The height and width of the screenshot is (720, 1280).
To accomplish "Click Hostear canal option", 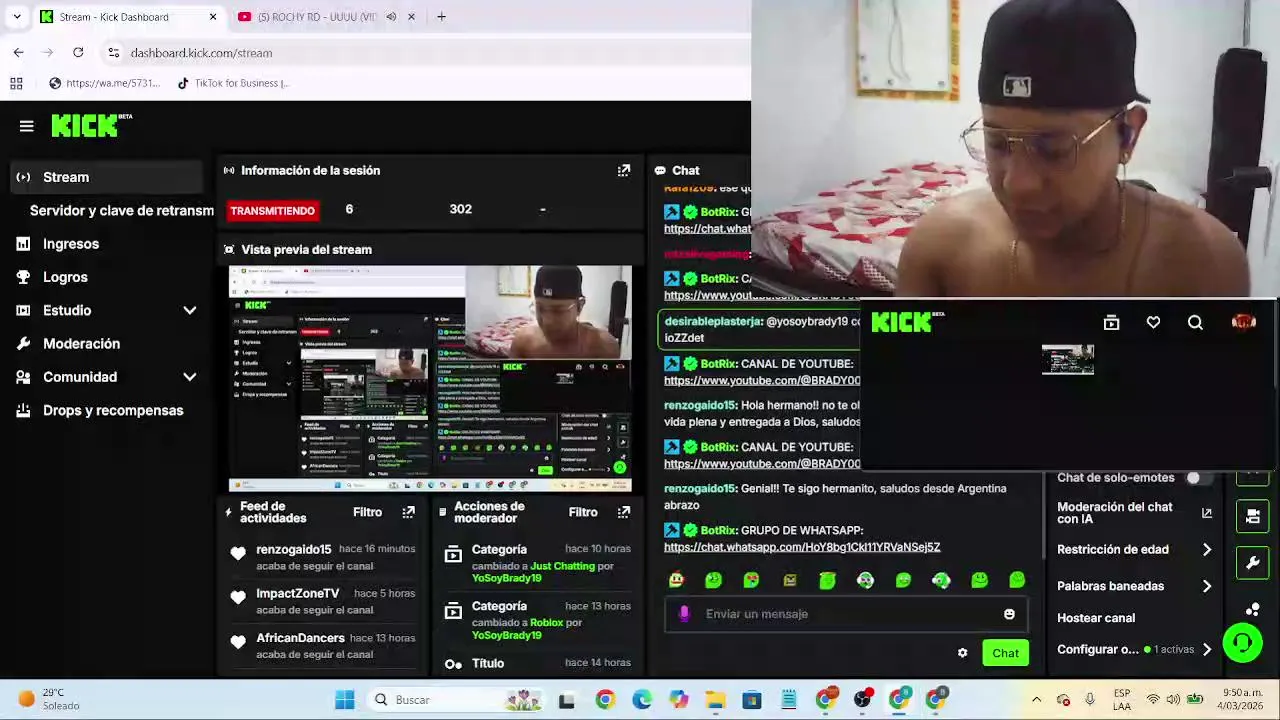I will coord(1096,618).
